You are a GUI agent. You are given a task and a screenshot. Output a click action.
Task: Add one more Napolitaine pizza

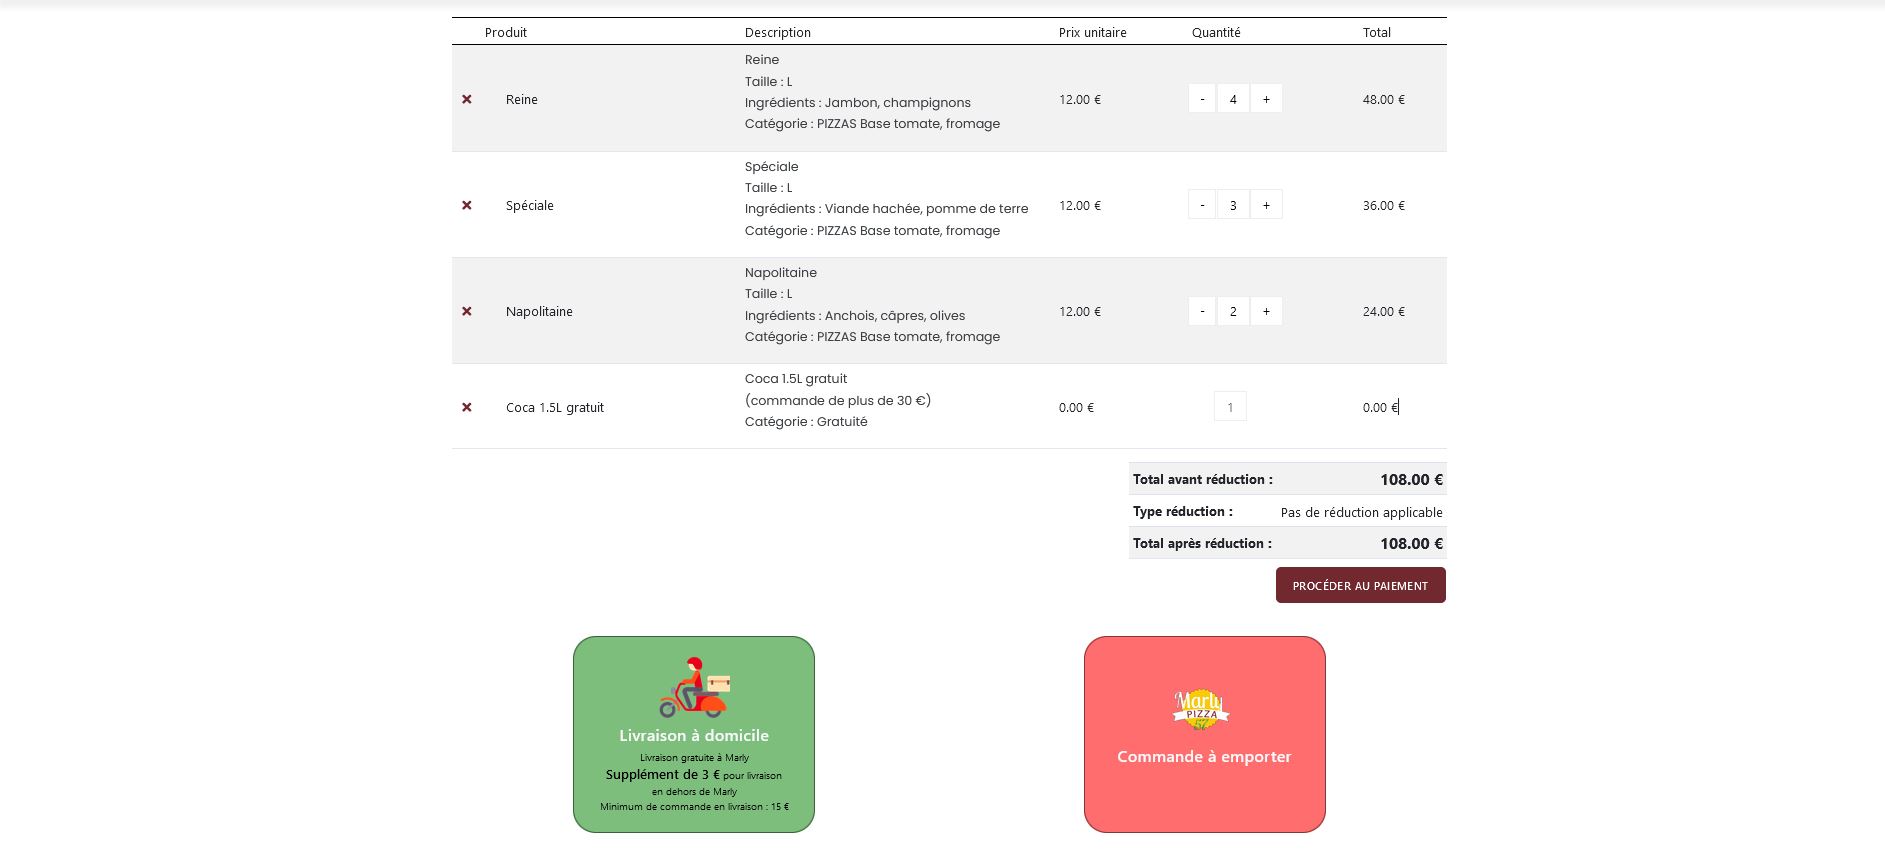[x=1266, y=311]
